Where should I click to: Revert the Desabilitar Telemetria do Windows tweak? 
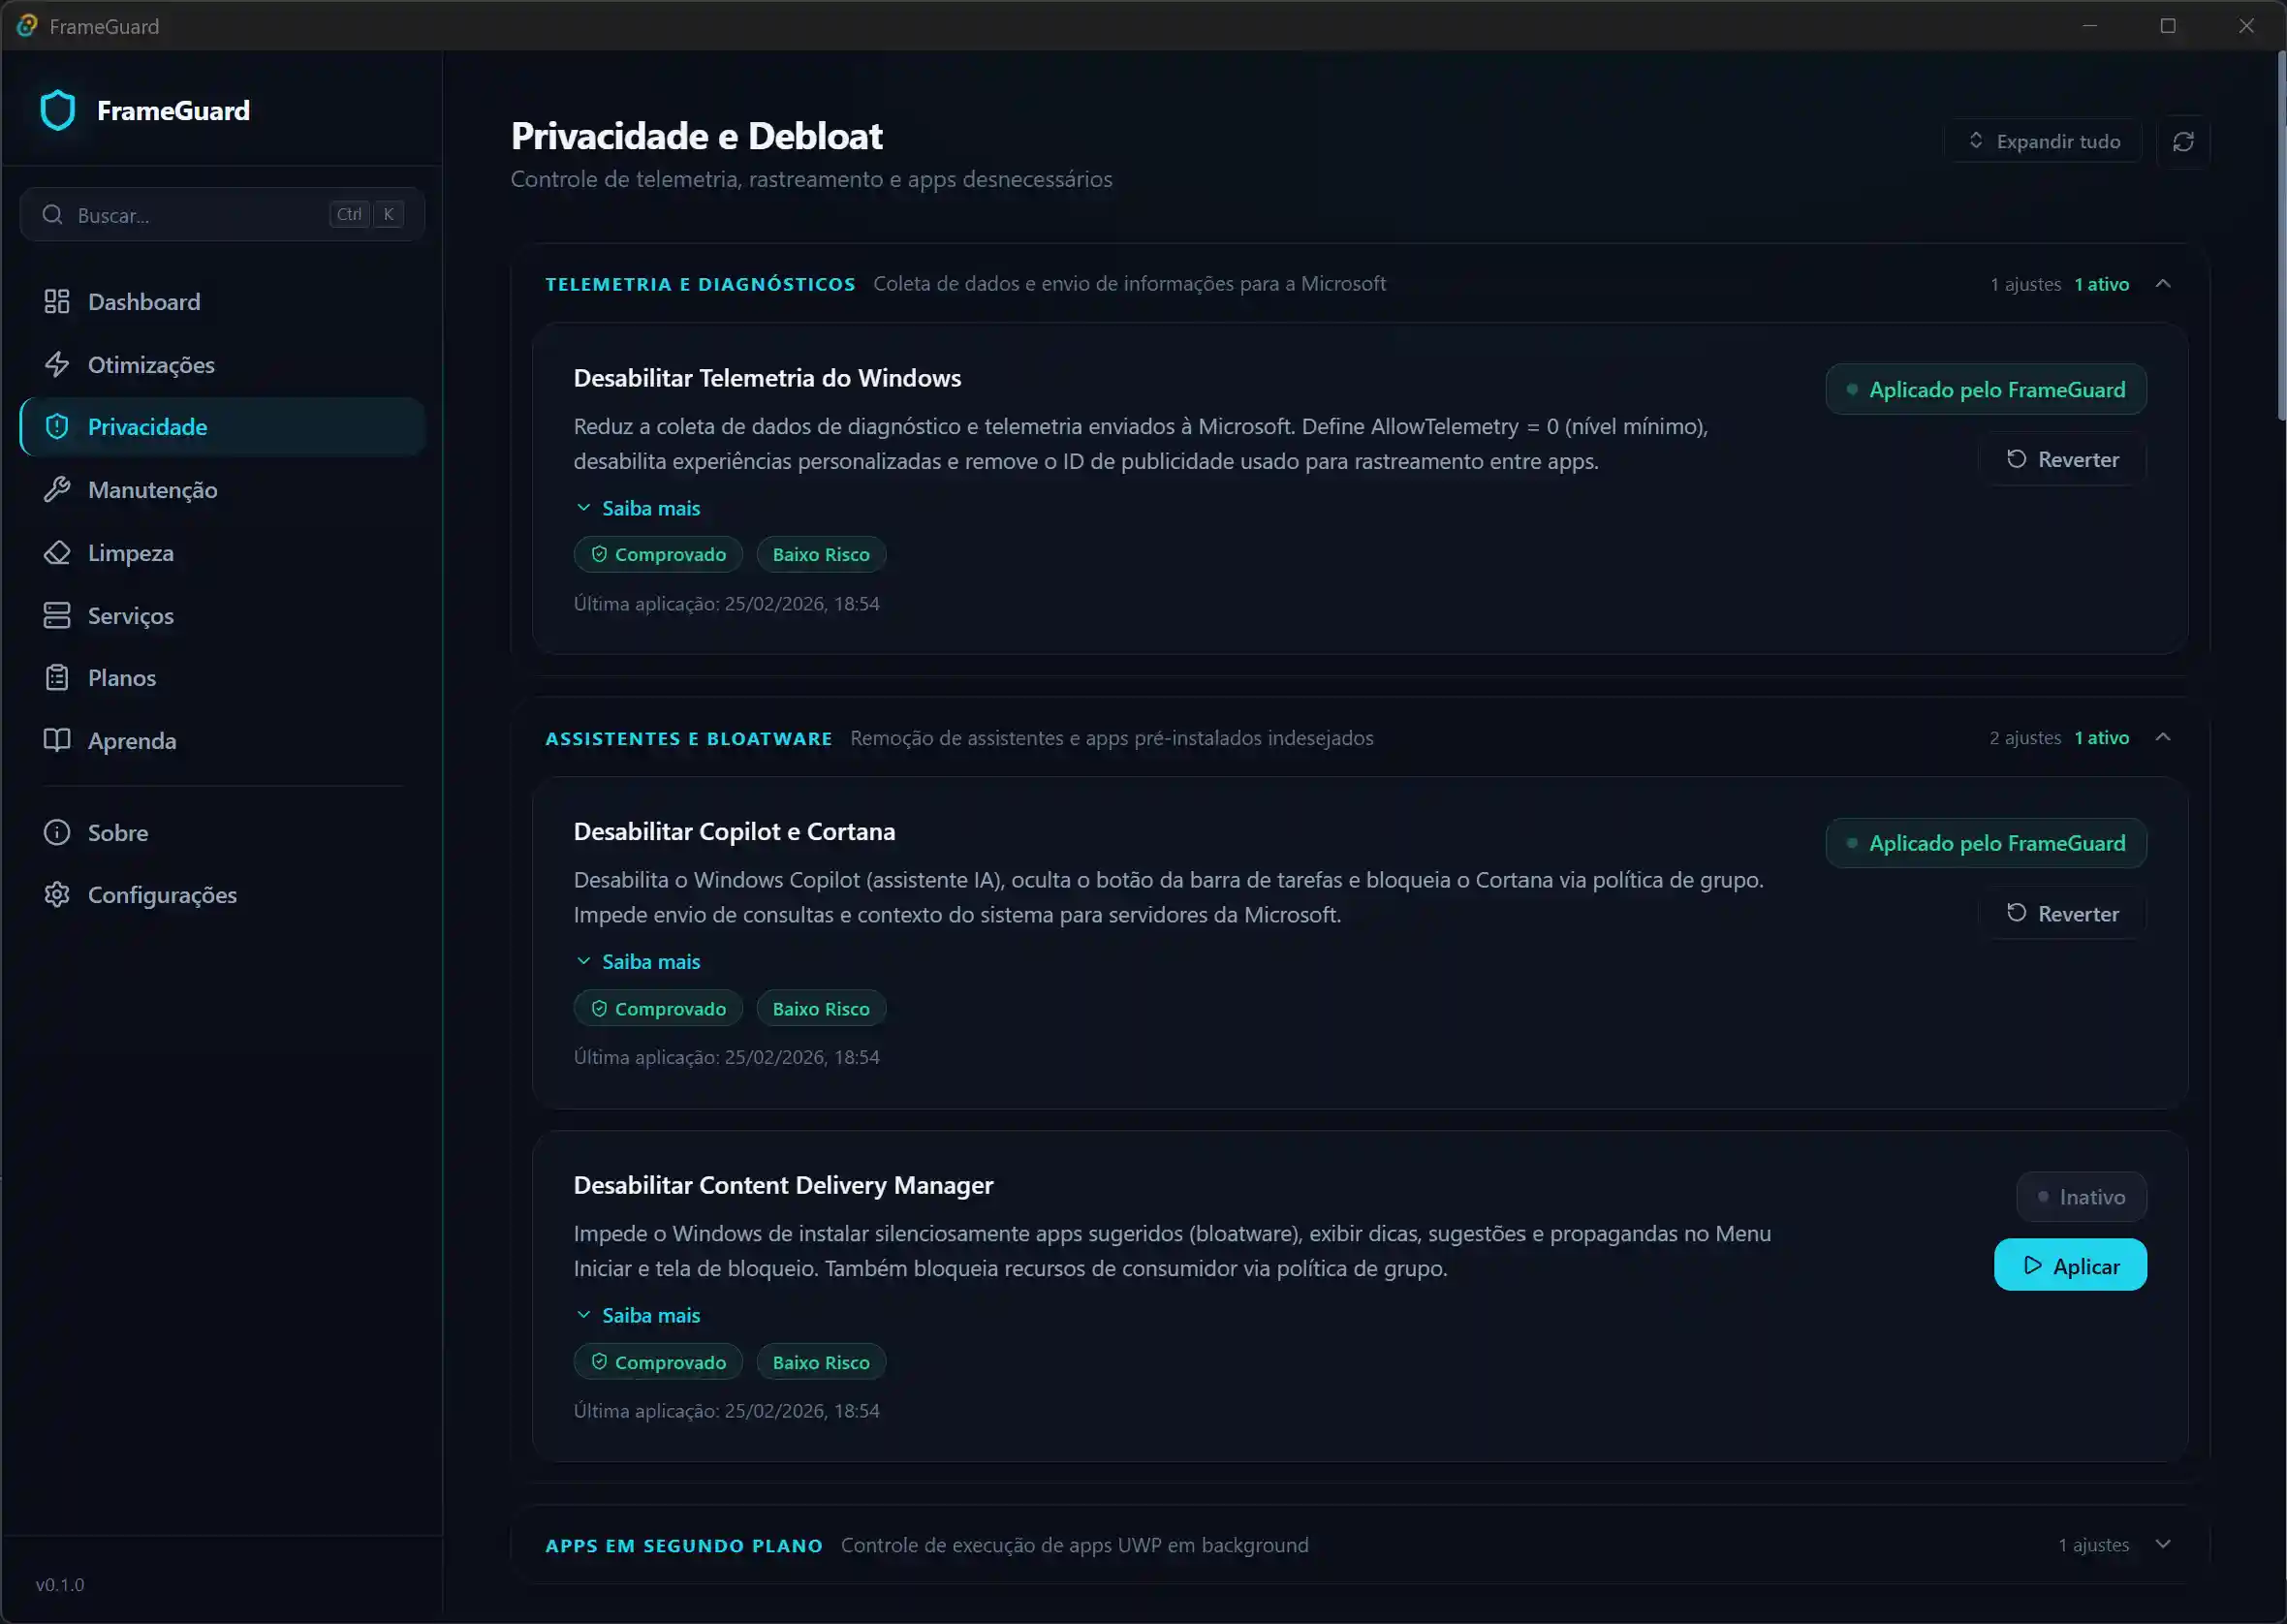click(2062, 460)
